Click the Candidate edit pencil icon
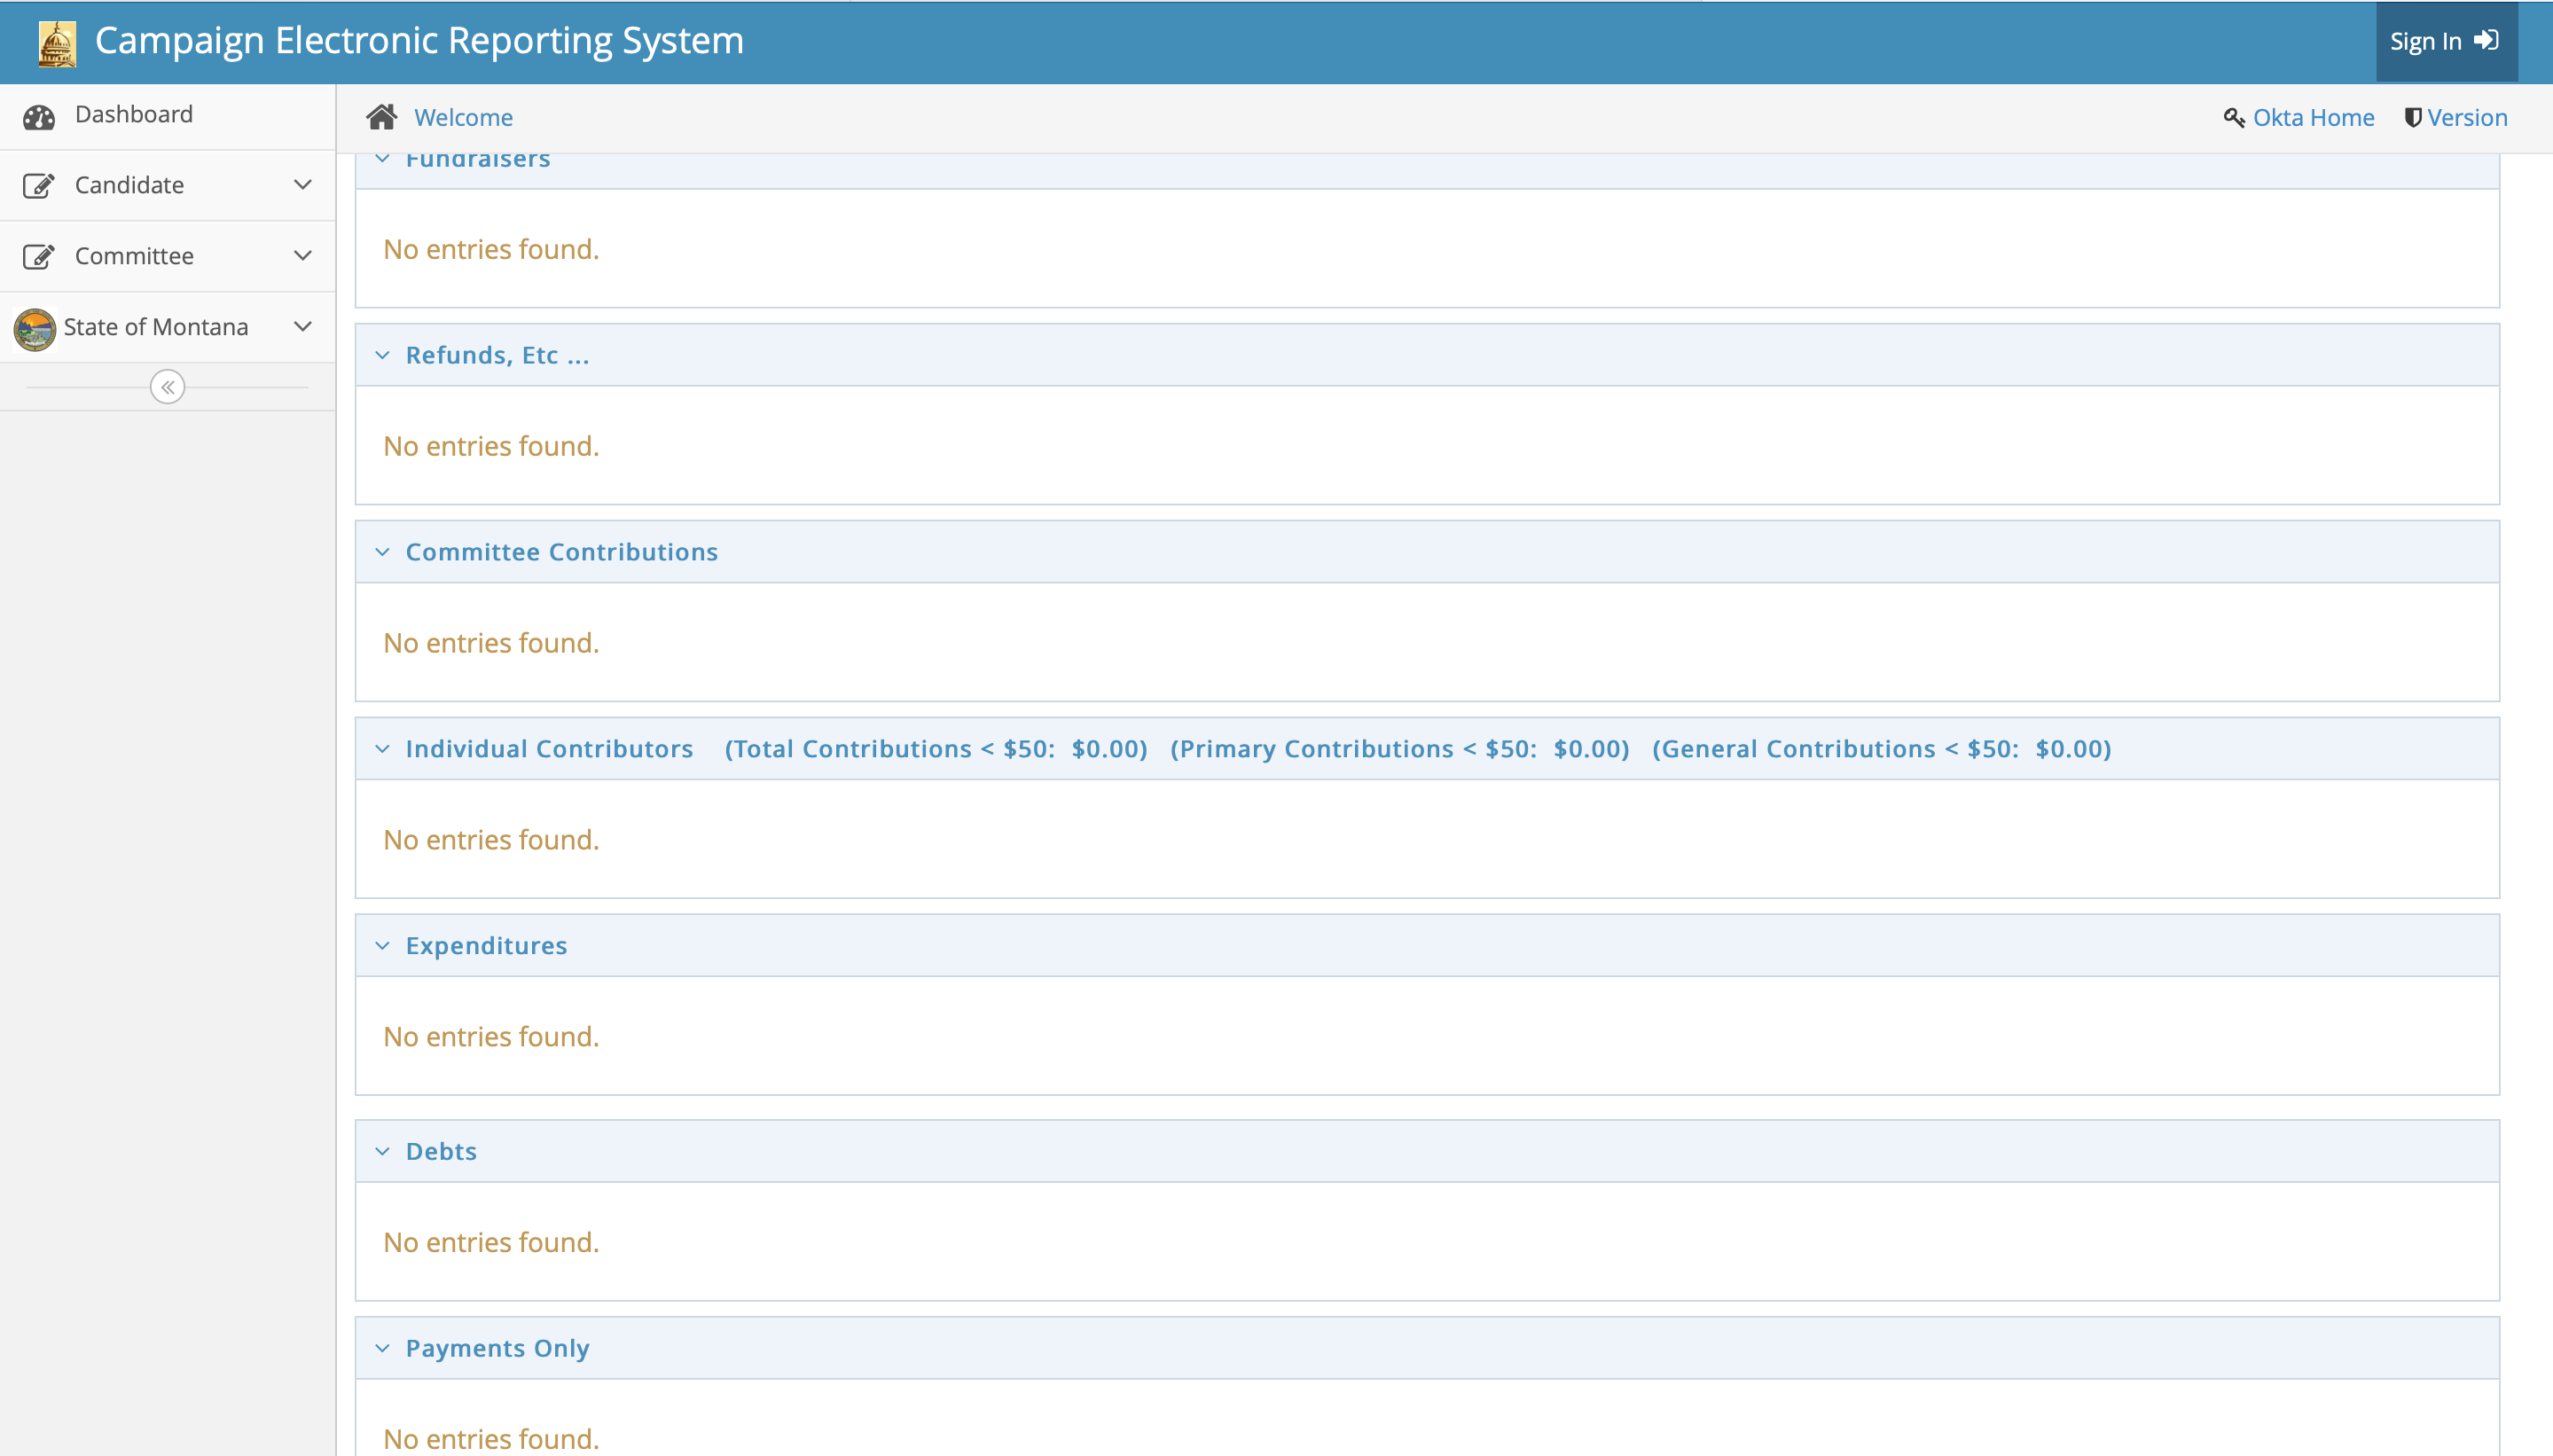 click(38, 186)
